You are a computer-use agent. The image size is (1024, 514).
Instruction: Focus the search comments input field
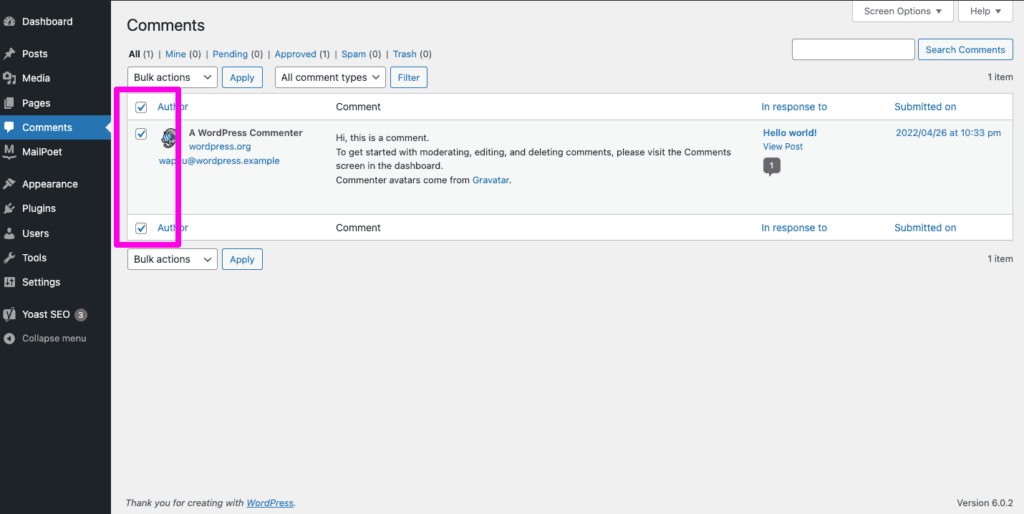point(853,50)
